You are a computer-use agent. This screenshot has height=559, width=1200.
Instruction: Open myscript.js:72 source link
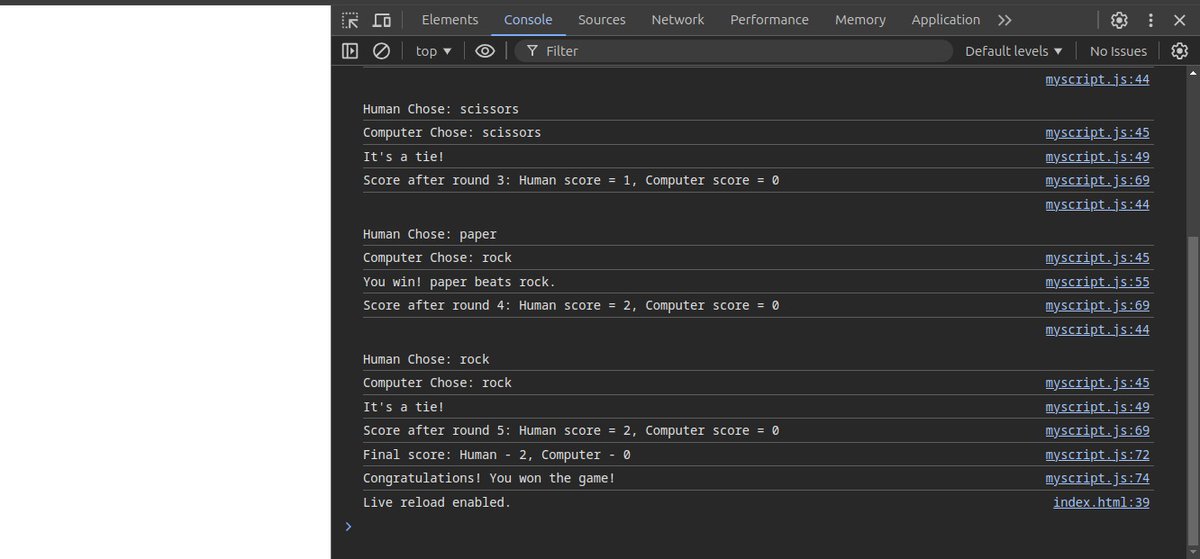(x=1098, y=455)
